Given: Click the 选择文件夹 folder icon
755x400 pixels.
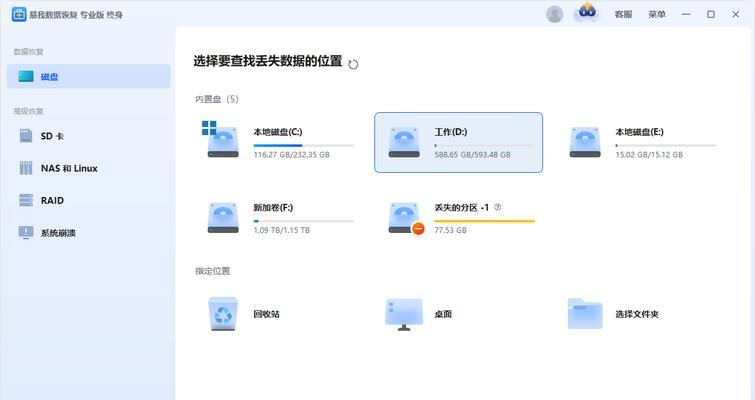Looking at the screenshot, I should pos(585,313).
